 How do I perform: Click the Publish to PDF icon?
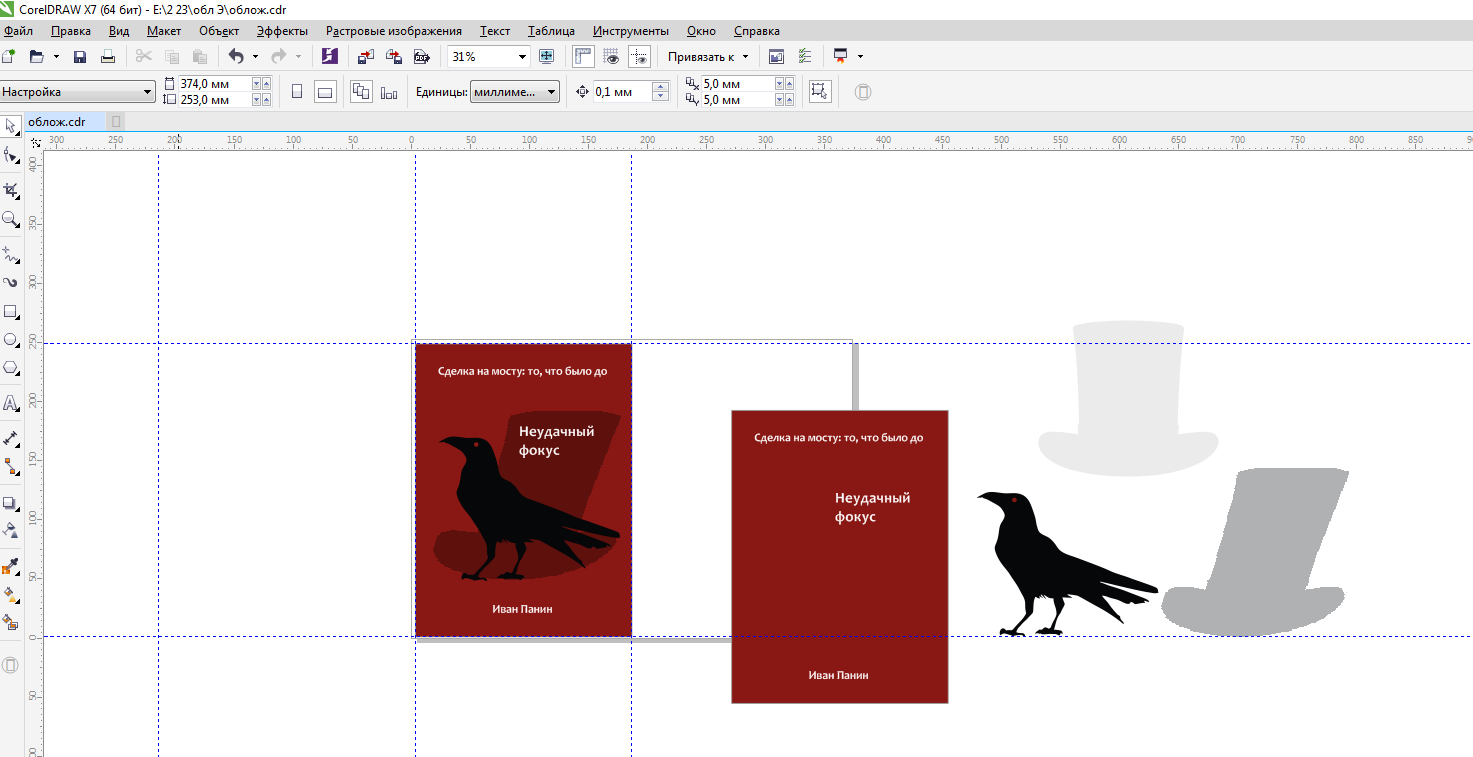pos(422,57)
